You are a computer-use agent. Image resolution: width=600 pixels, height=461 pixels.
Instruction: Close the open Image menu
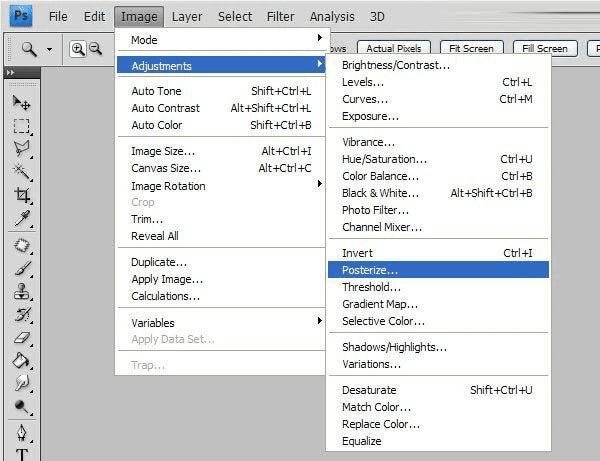[x=139, y=16]
